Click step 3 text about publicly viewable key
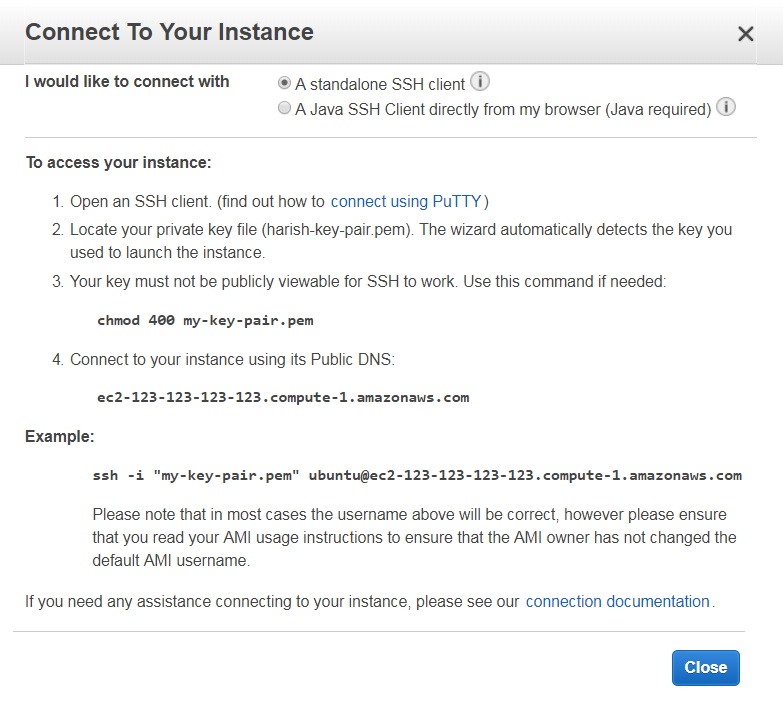 [x=368, y=282]
